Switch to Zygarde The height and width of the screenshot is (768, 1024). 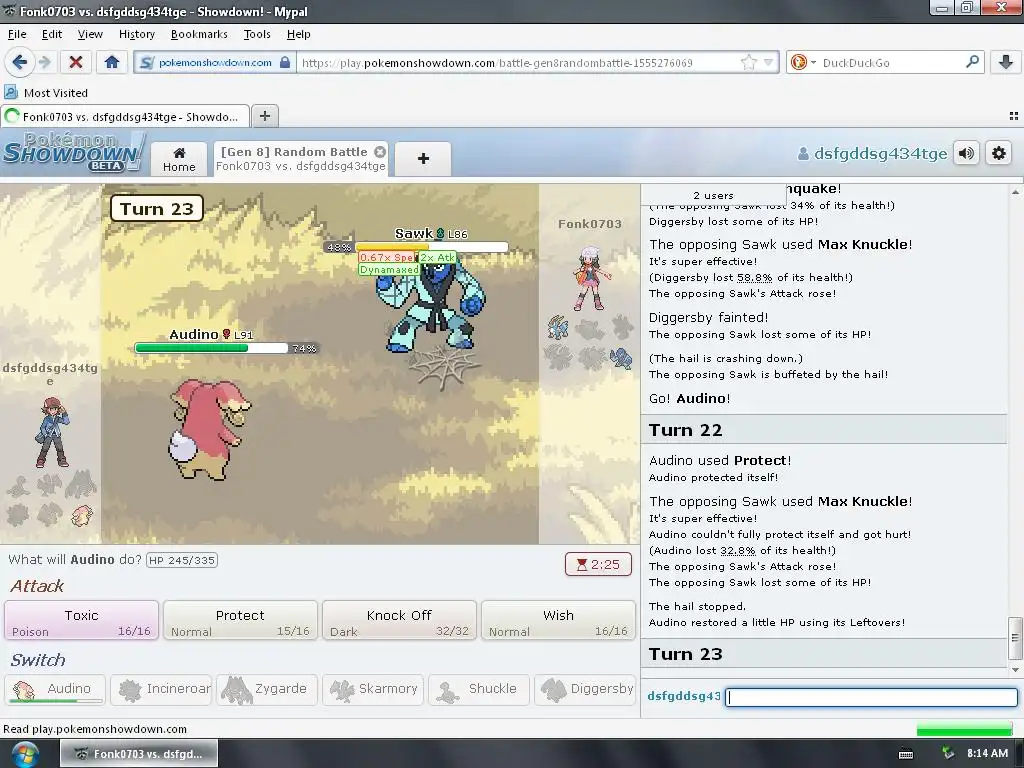[x=266, y=690]
